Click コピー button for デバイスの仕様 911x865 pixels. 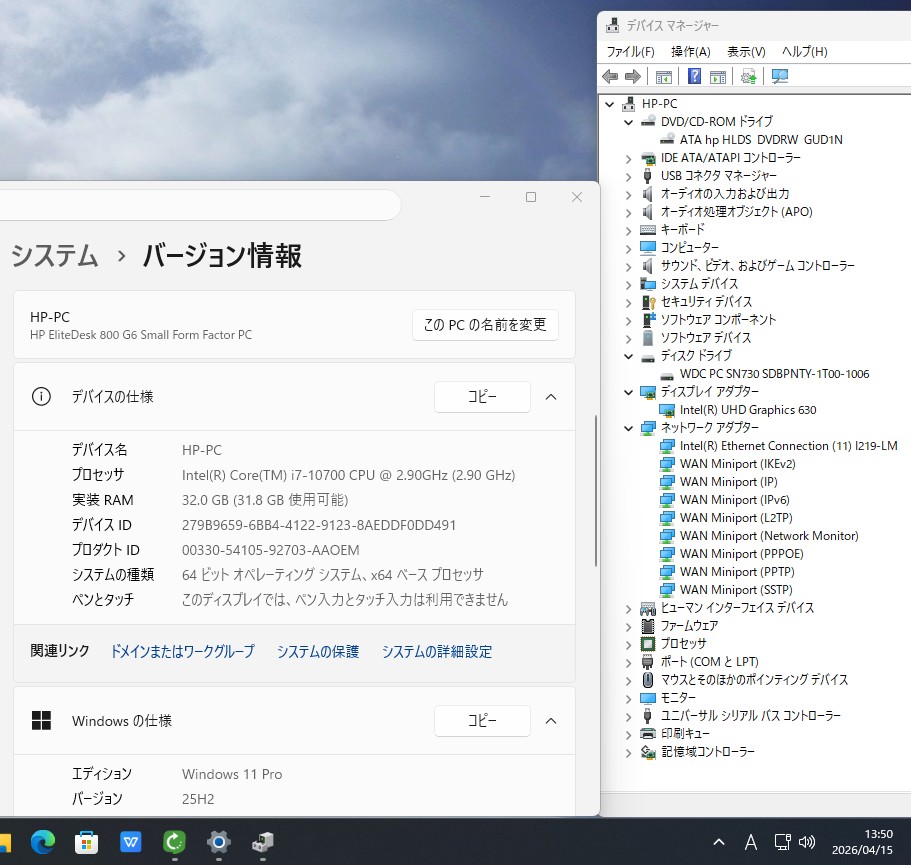pyautogui.click(x=482, y=397)
